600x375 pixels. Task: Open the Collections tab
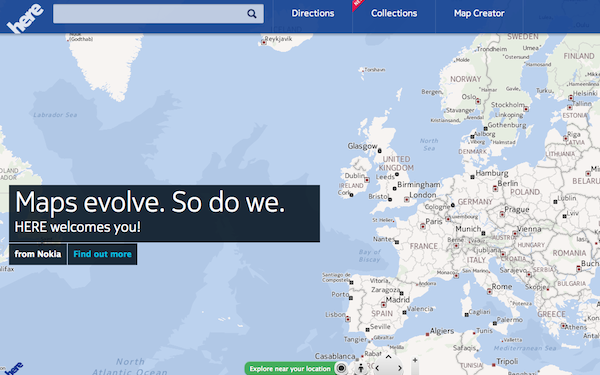click(394, 13)
